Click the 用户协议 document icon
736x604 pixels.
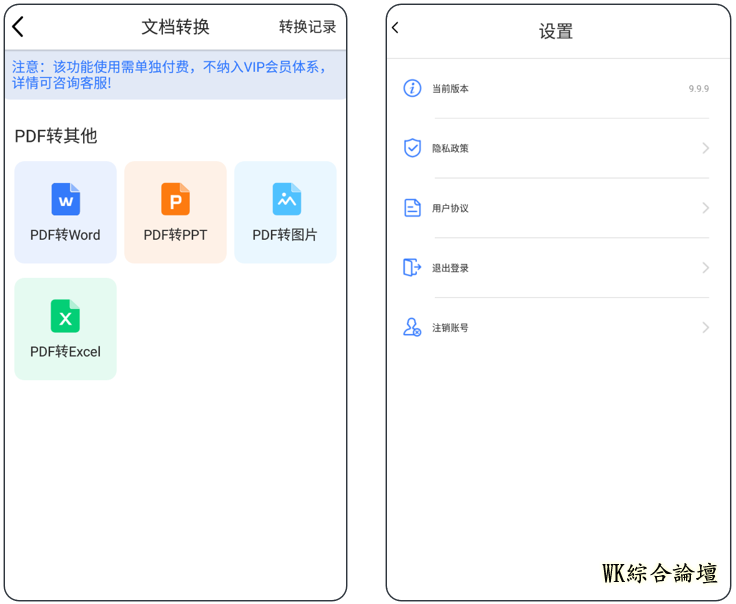click(x=412, y=208)
